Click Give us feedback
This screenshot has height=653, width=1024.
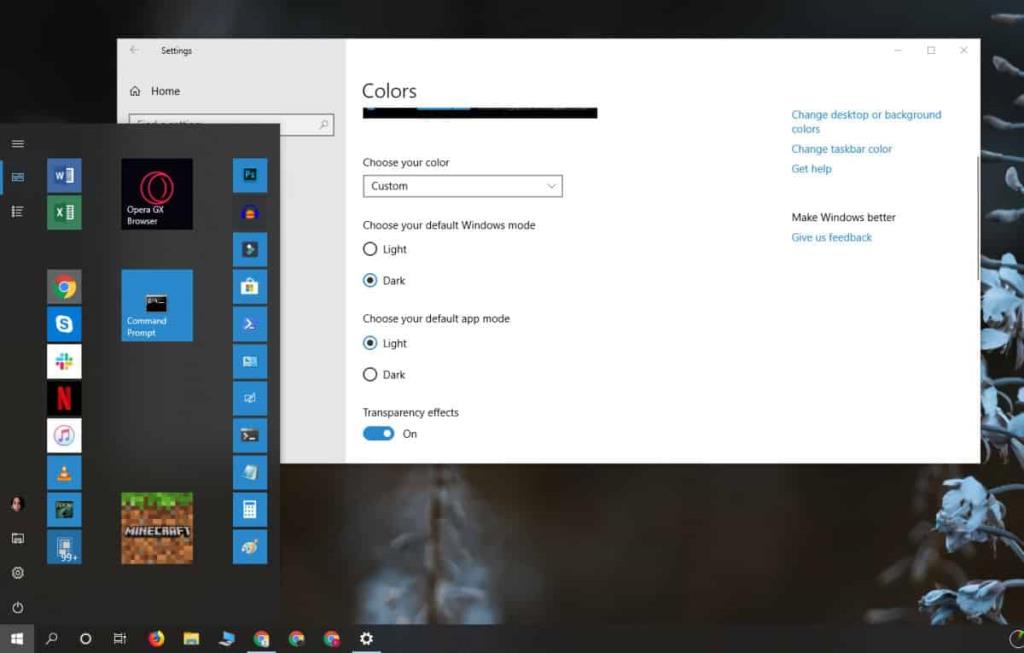pyautogui.click(x=831, y=237)
